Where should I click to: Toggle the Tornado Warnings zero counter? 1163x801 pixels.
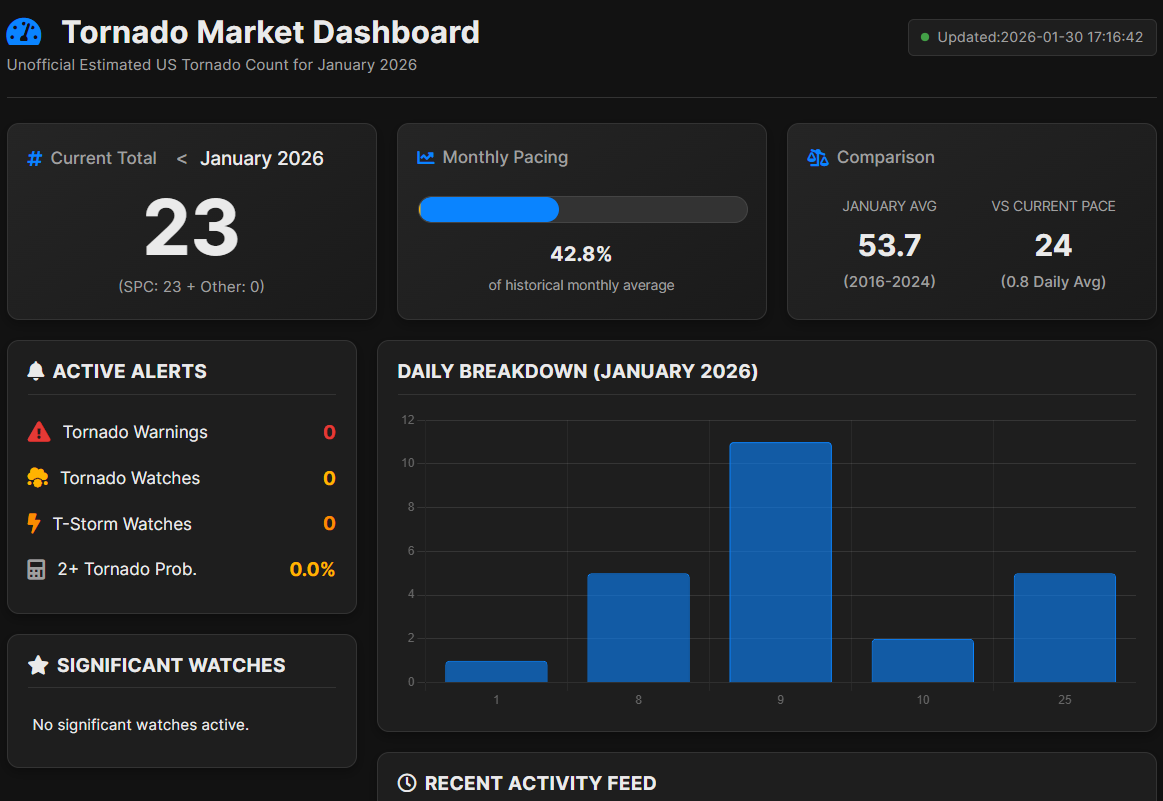coord(329,432)
